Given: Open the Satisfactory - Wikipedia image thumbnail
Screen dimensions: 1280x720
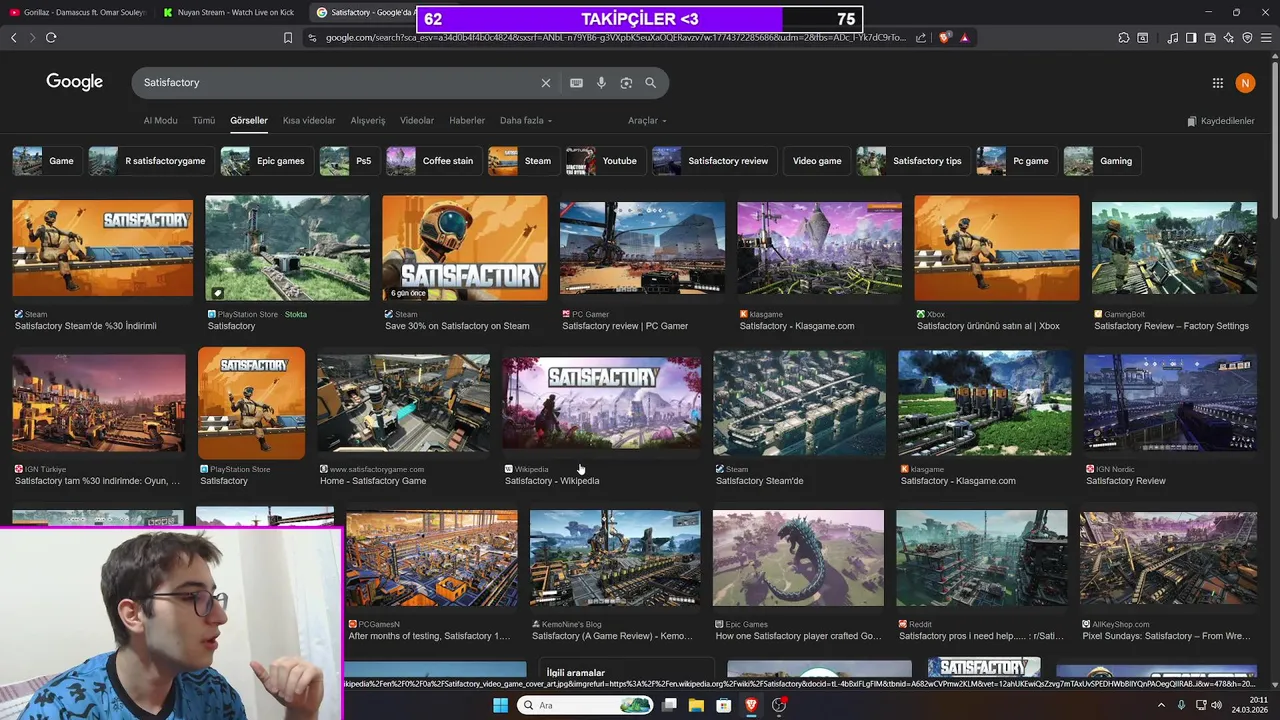Looking at the screenshot, I should point(602,403).
